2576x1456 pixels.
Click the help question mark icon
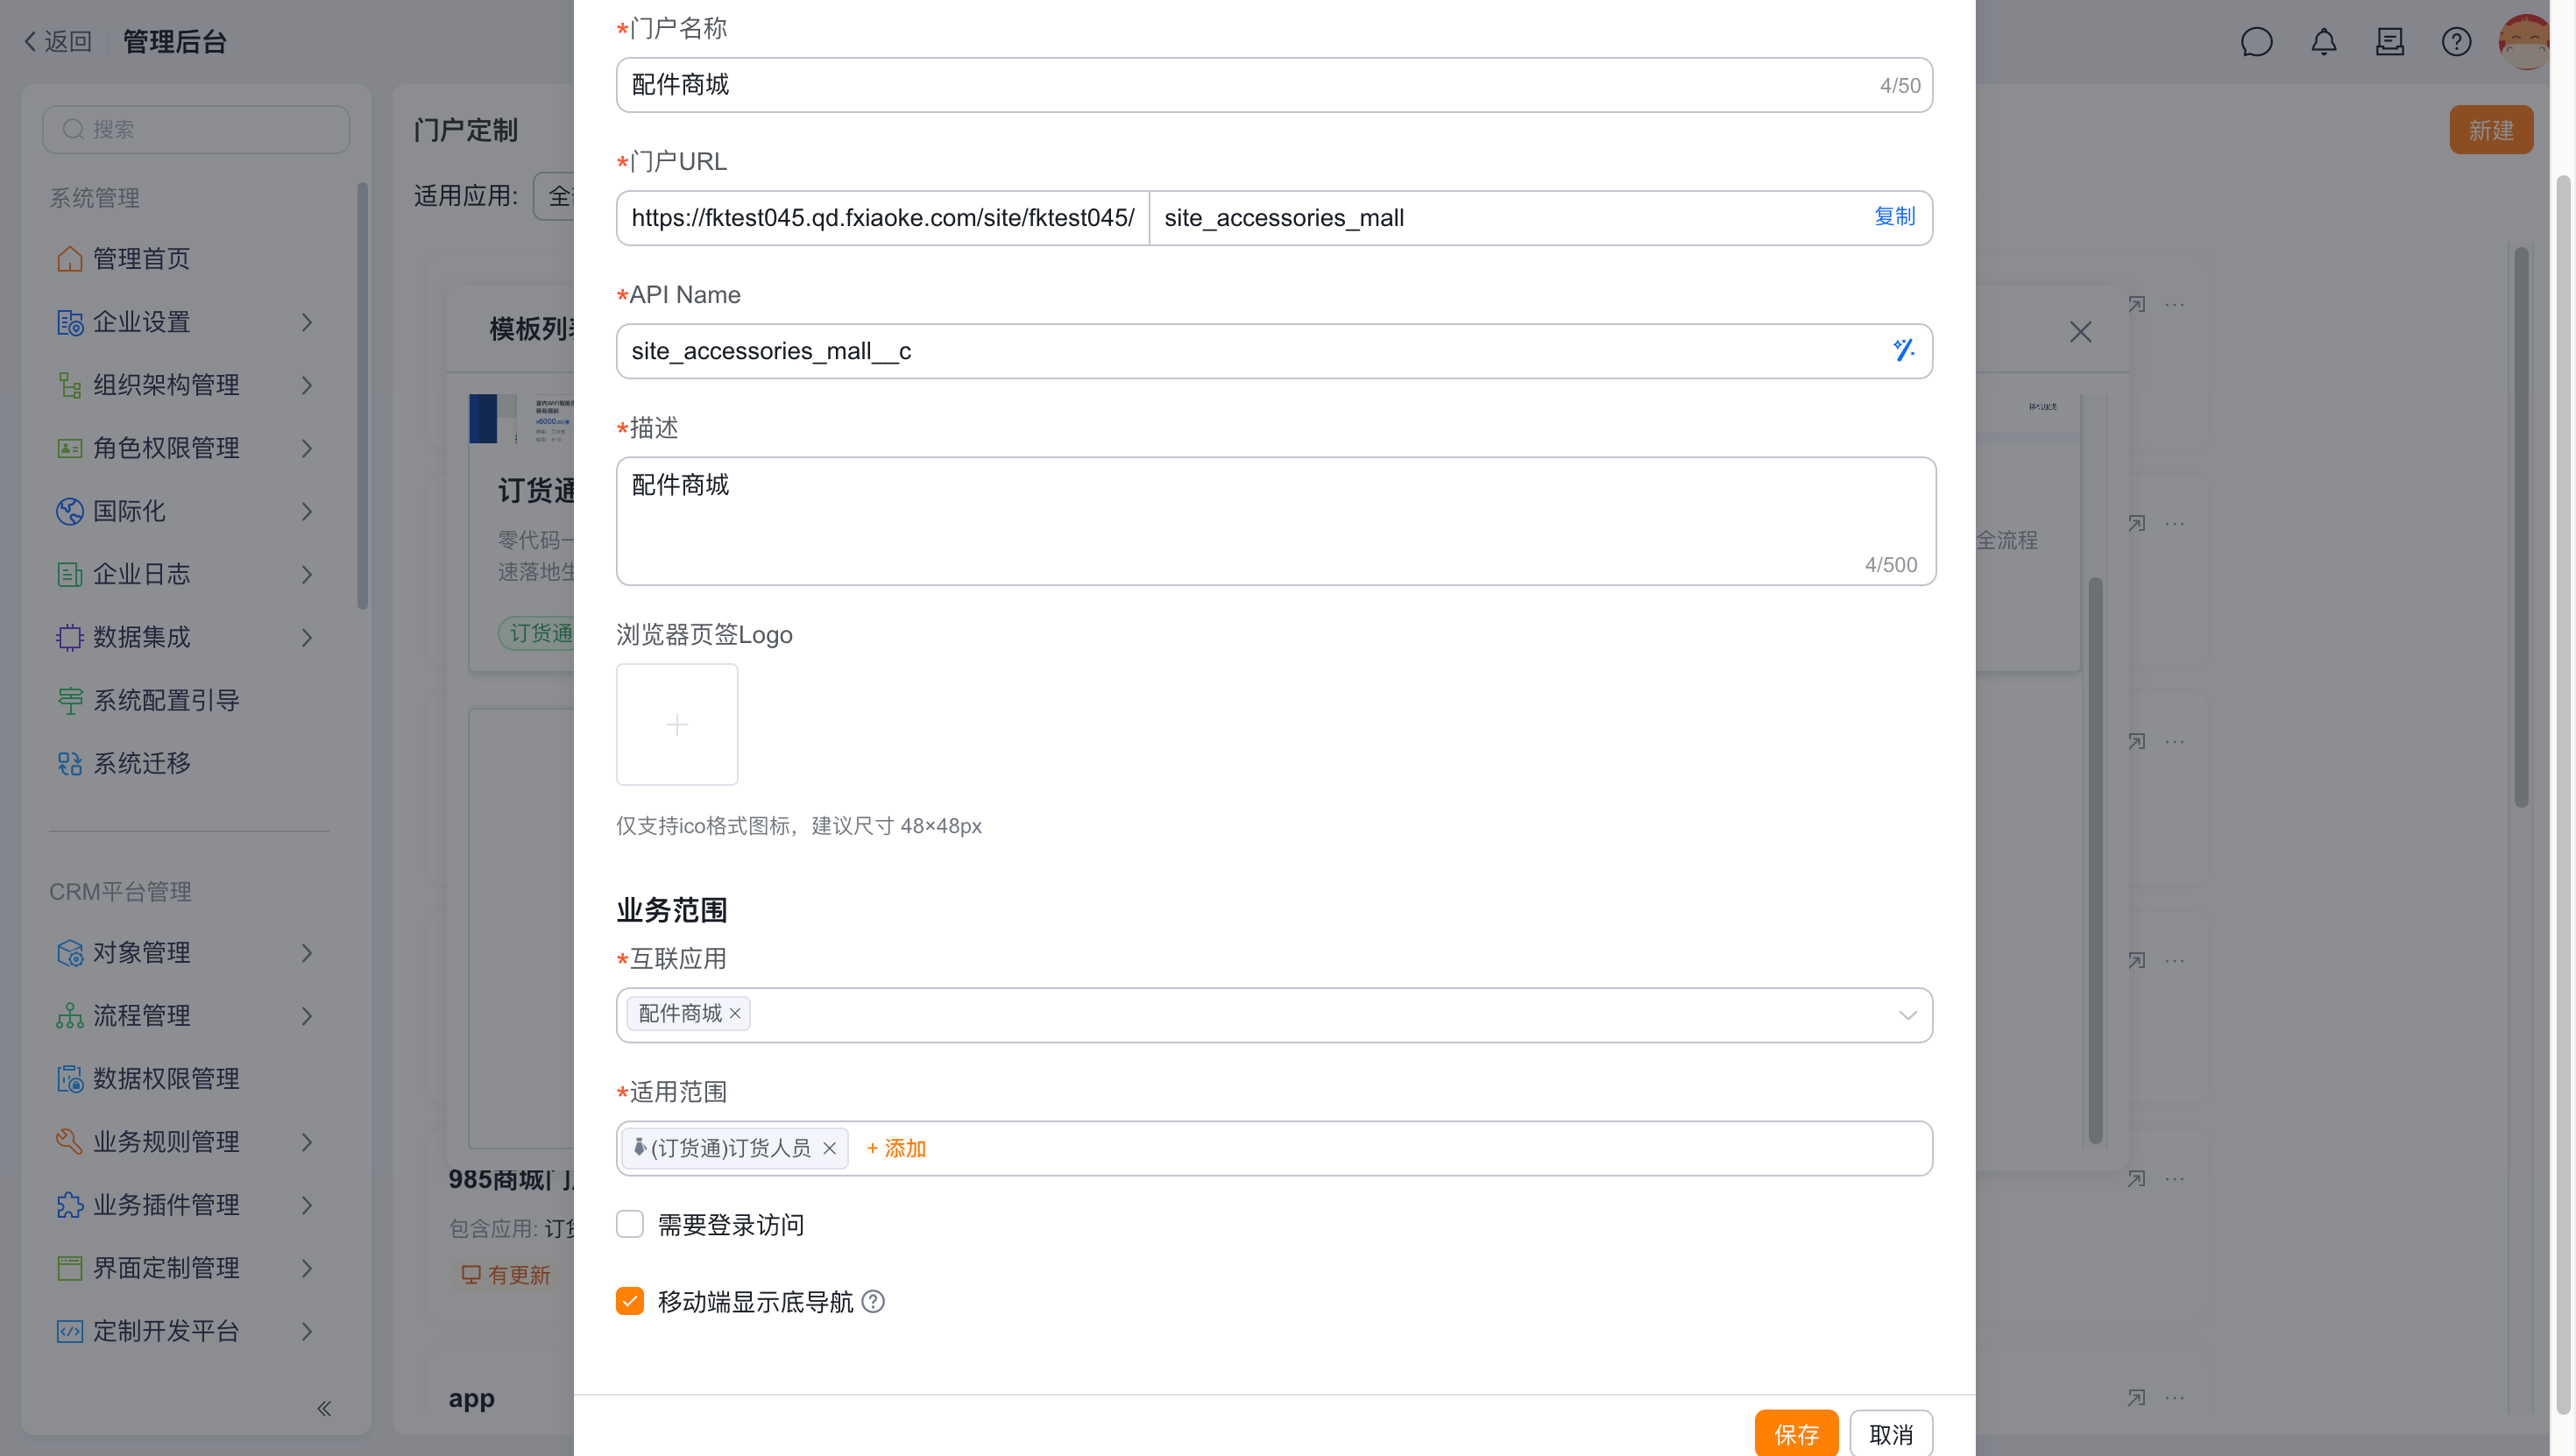coord(2456,42)
